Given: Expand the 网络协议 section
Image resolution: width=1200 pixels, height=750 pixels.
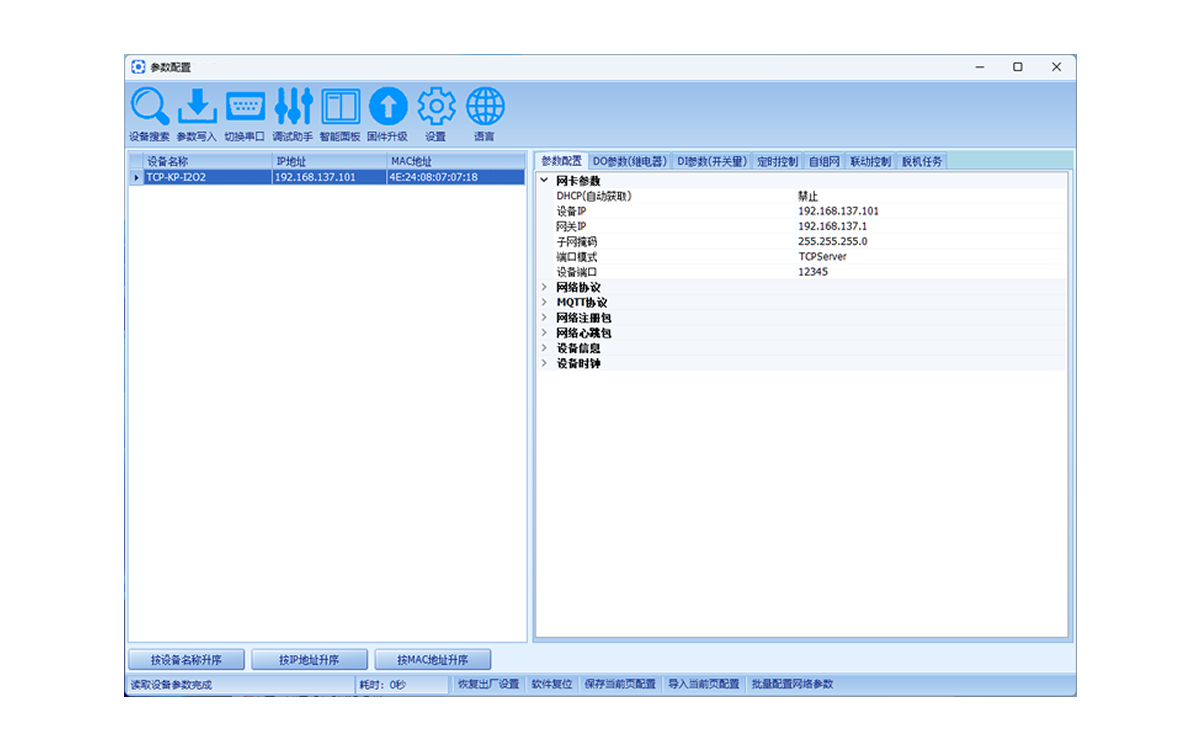Looking at the screenshot, I should pos(544,287).
